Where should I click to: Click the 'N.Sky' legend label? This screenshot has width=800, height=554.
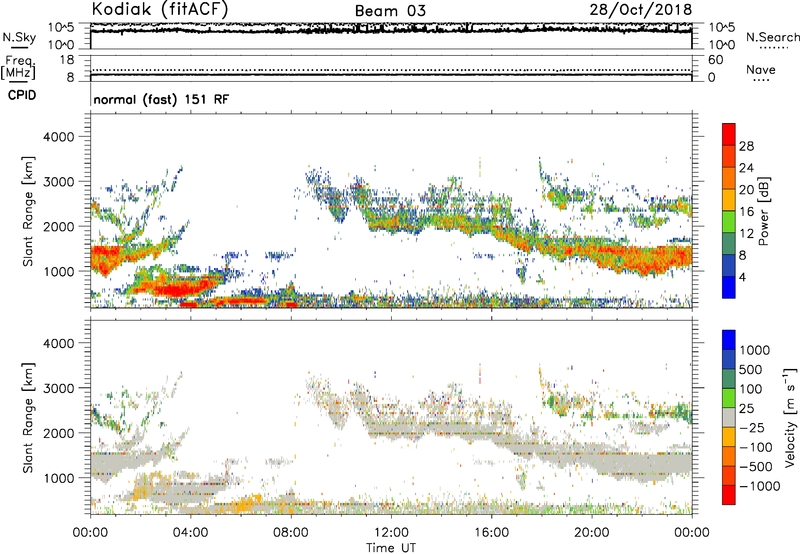[19, 37]
